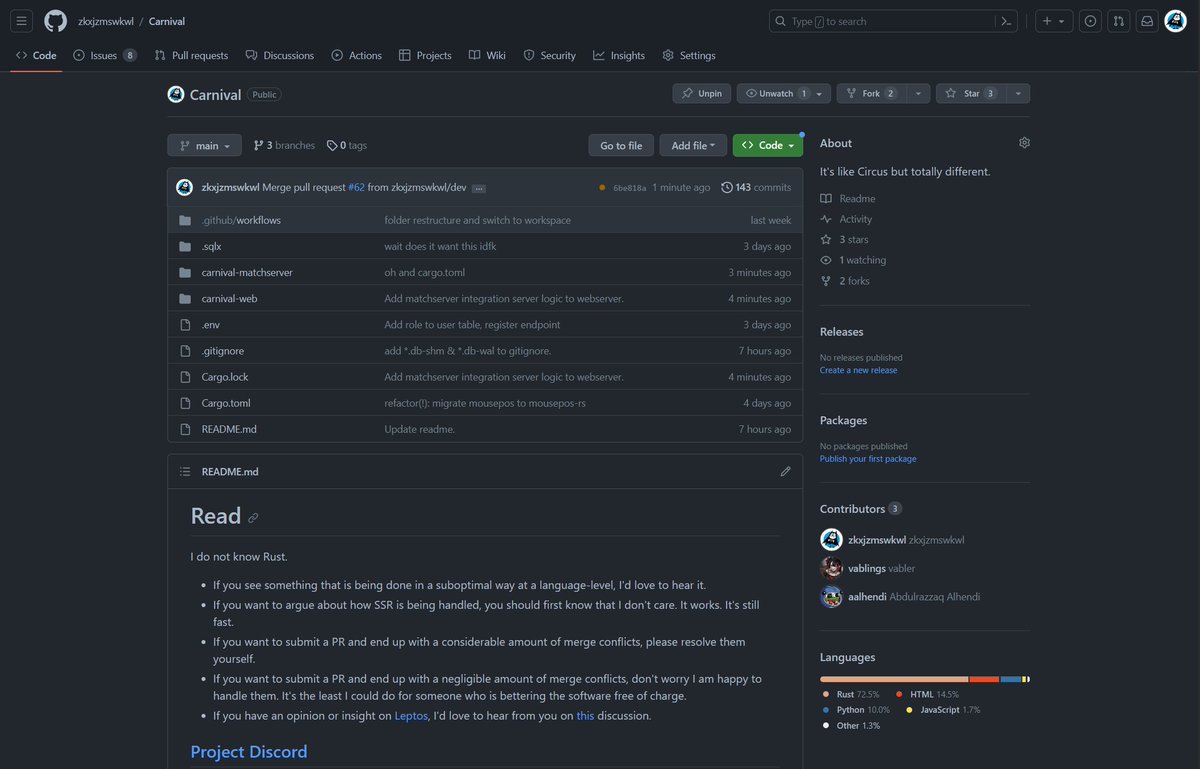Image resolution: width=1200 pixels, height=769 pixels.
Task: Click the Rust segment of languages bar
Action: point(894,679)
